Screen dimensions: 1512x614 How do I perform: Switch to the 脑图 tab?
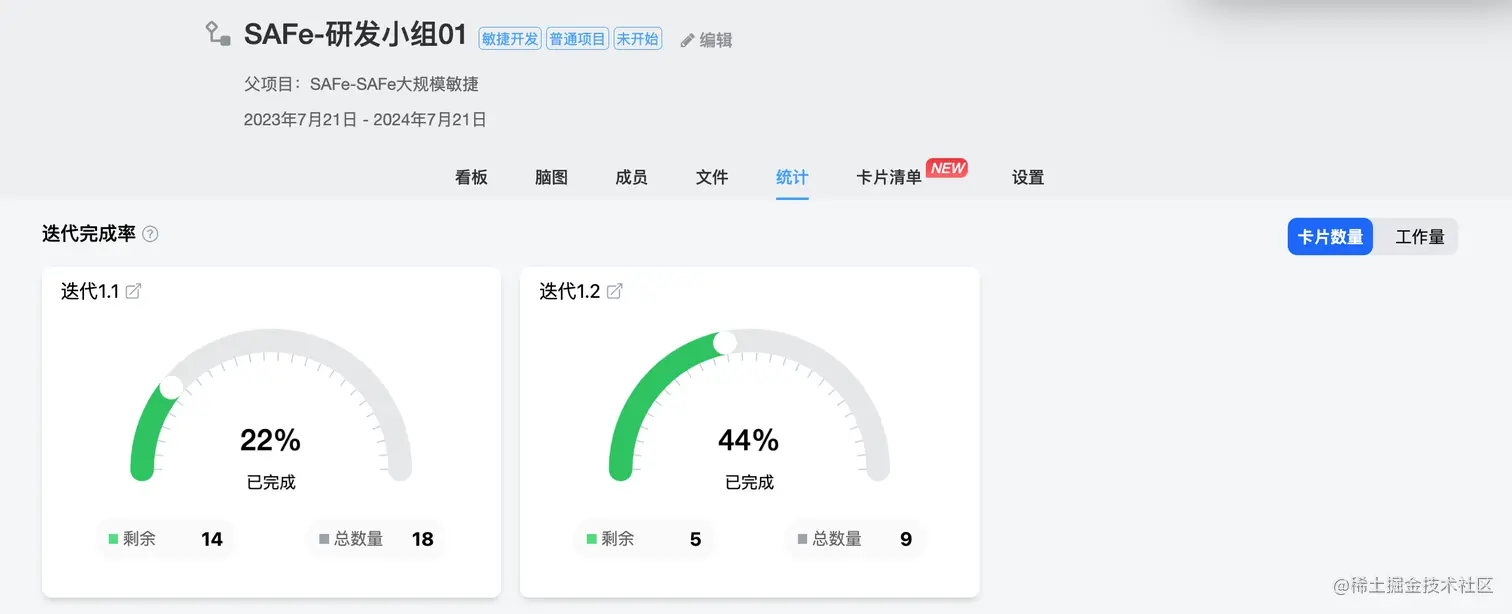(x=551, y=177)
